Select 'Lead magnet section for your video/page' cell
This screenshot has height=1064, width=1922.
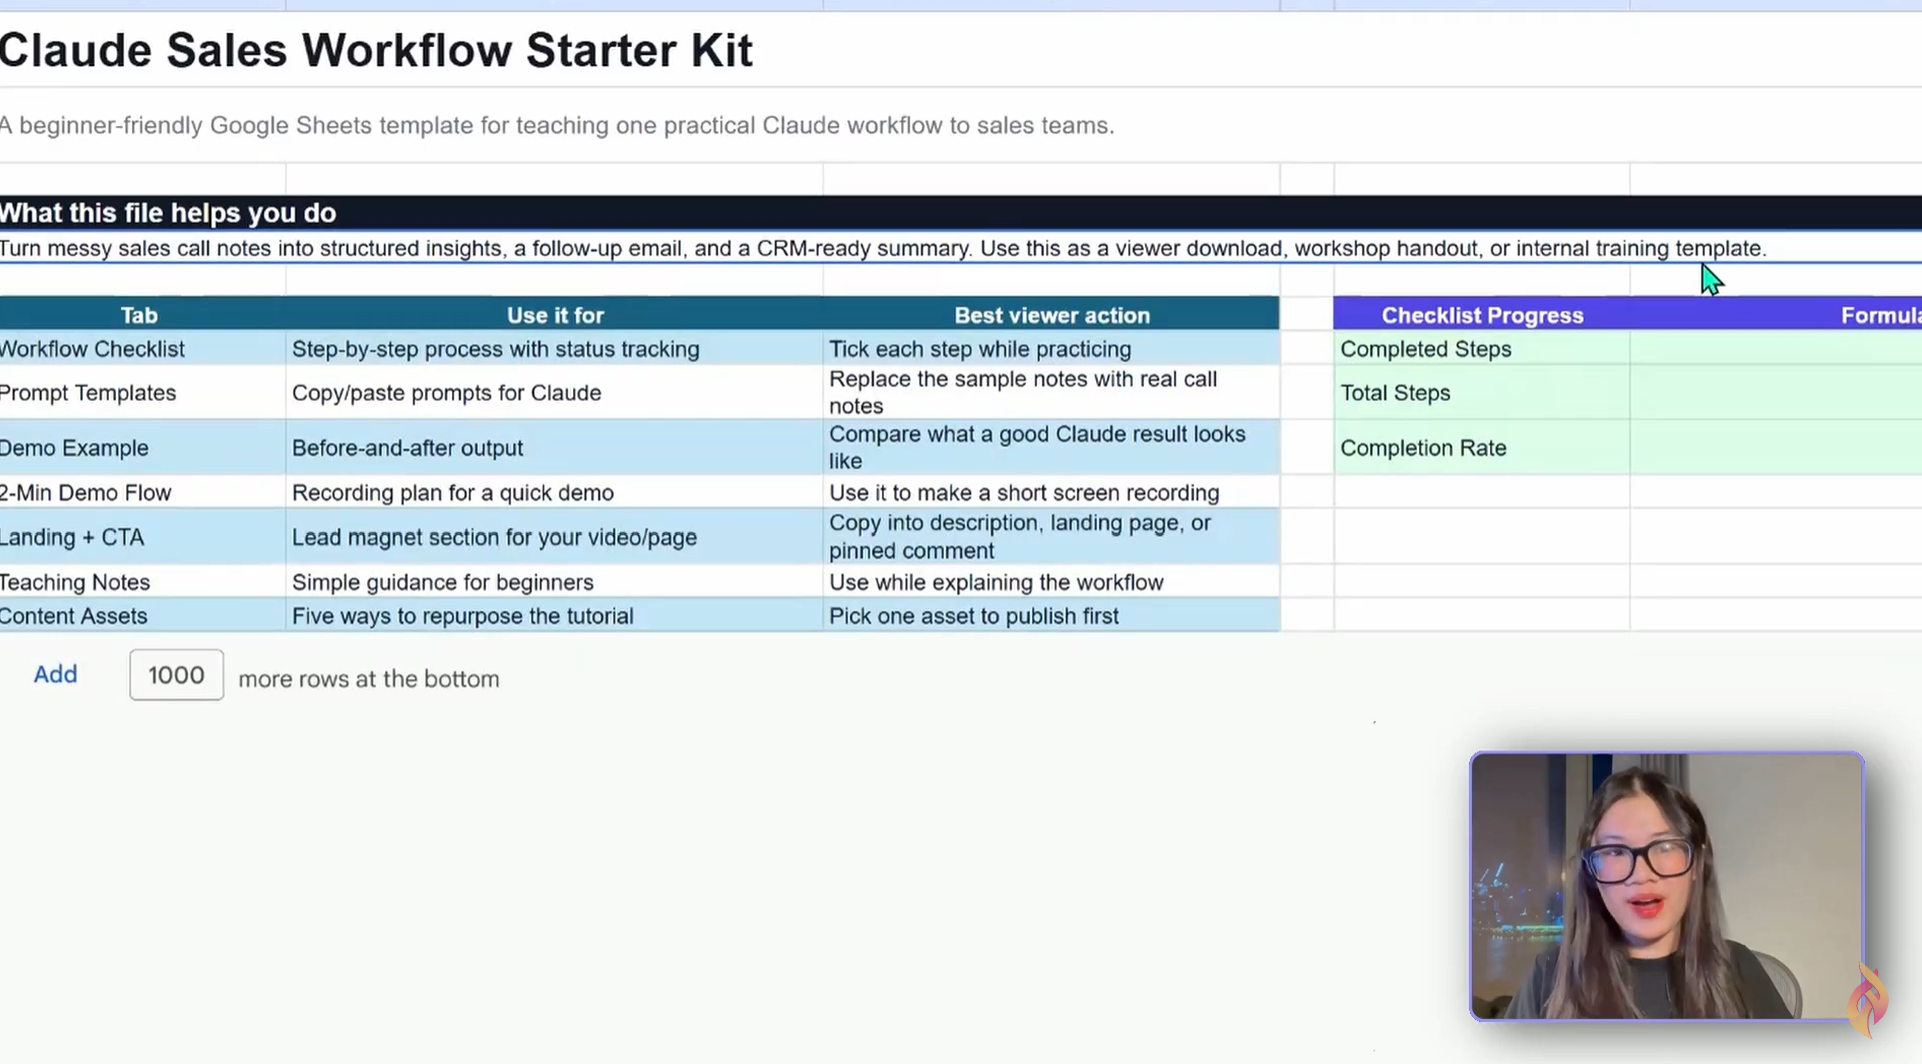[555, 537]
